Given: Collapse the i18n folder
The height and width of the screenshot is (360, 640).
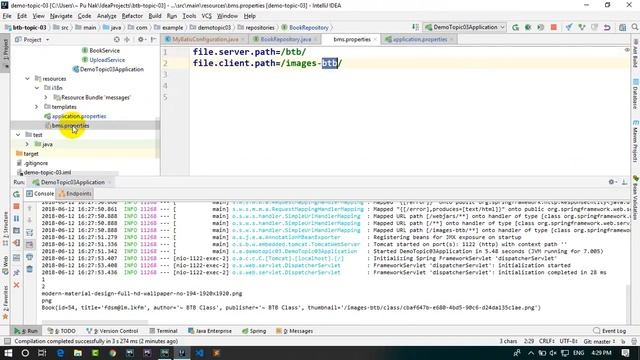Looking at the screenshot, I should (x=37, y=88).
